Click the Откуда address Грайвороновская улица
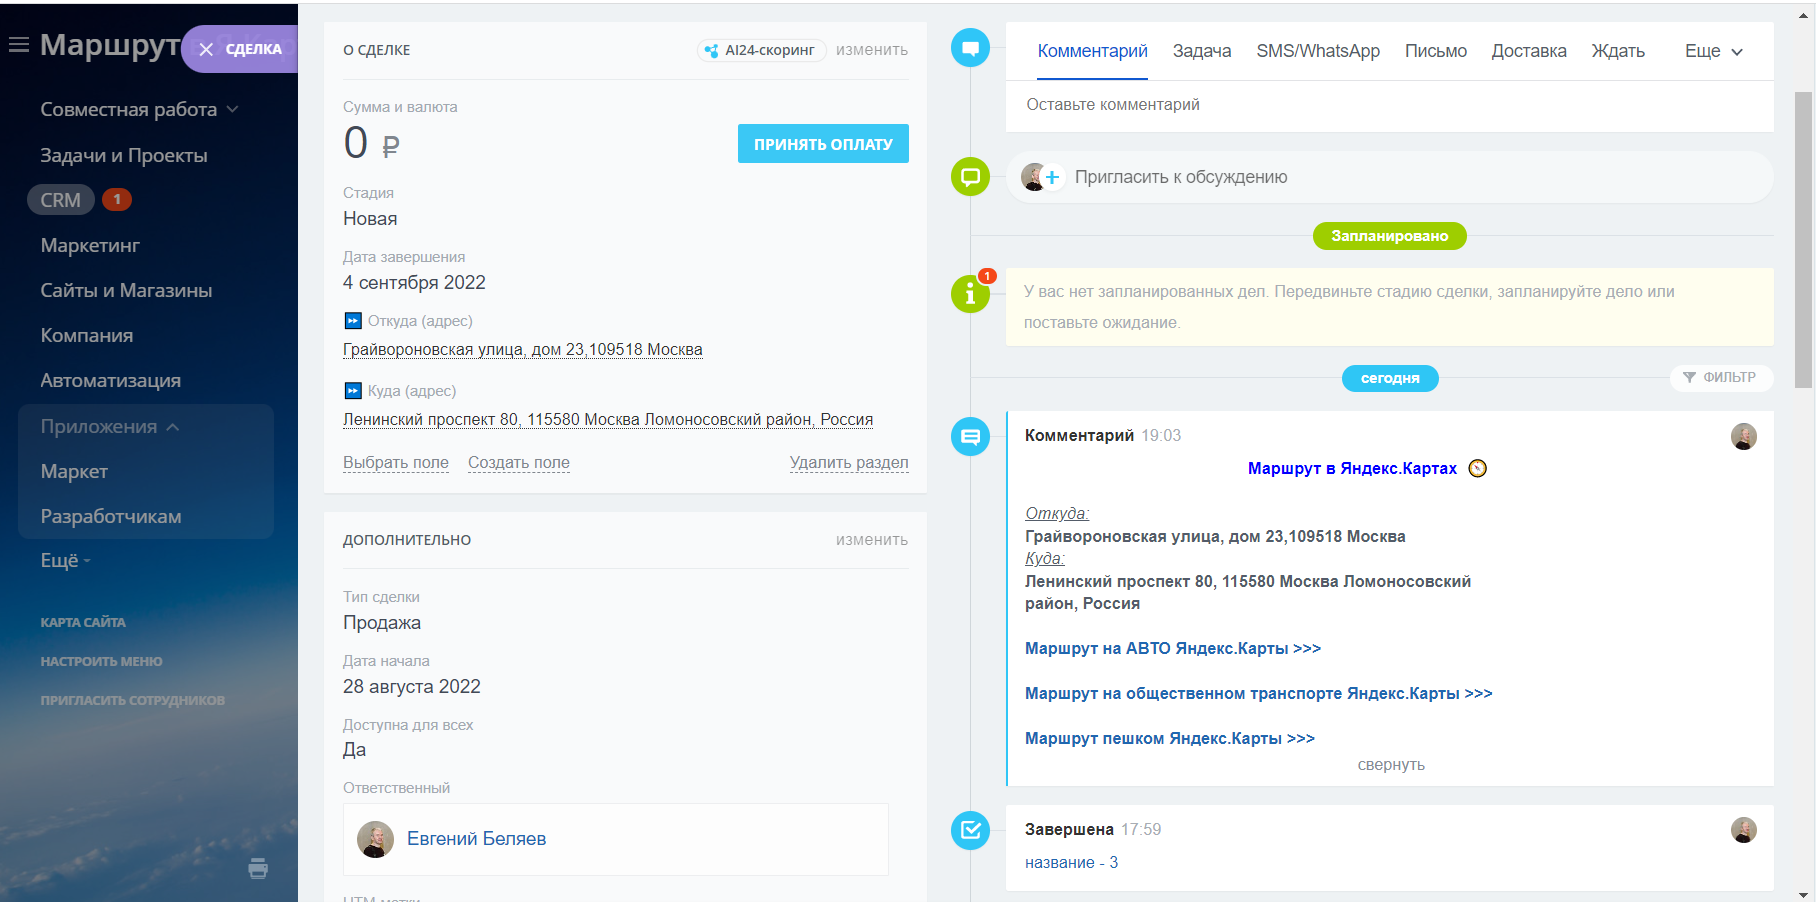Image resolution: width=1816 pixels, height=902 pixels. (x=523, y=350)
